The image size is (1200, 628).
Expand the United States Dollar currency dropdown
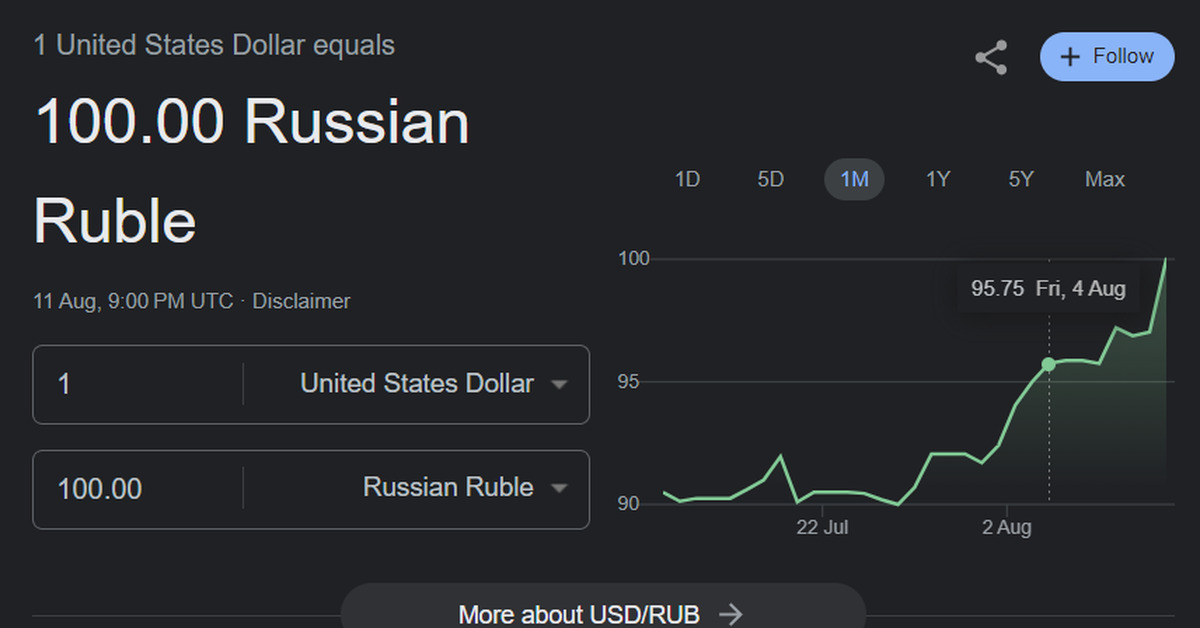tap(559, 384)
